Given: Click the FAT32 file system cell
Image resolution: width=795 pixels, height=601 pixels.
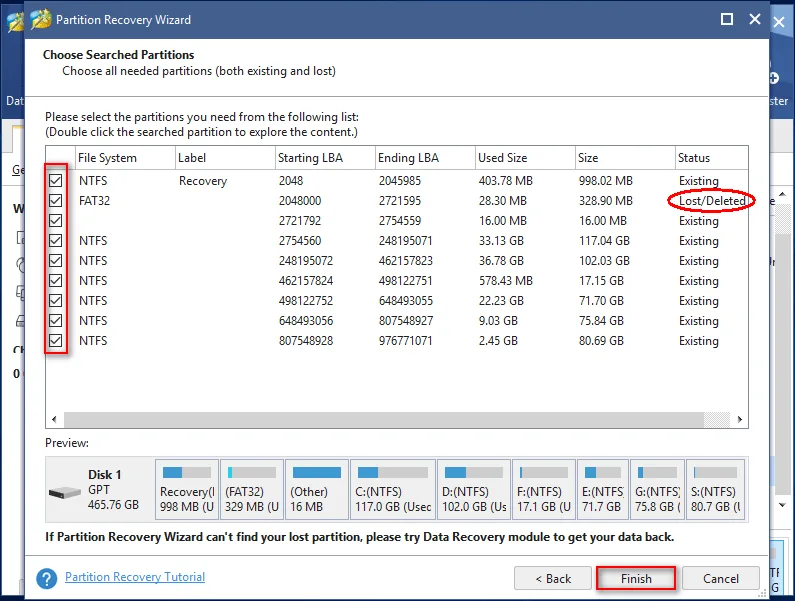Looking at the screenshot, I should [94, 201].
